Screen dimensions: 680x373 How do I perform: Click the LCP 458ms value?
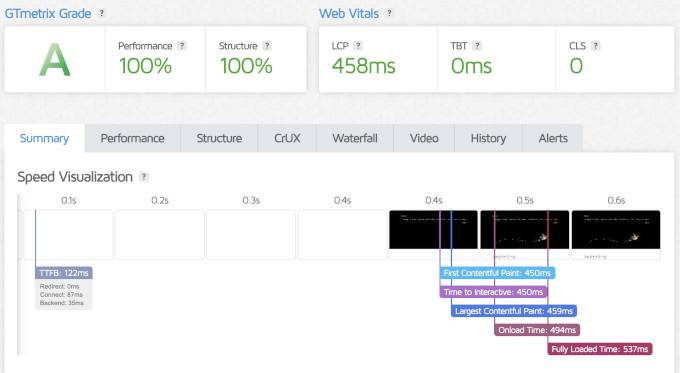point(363,66)
